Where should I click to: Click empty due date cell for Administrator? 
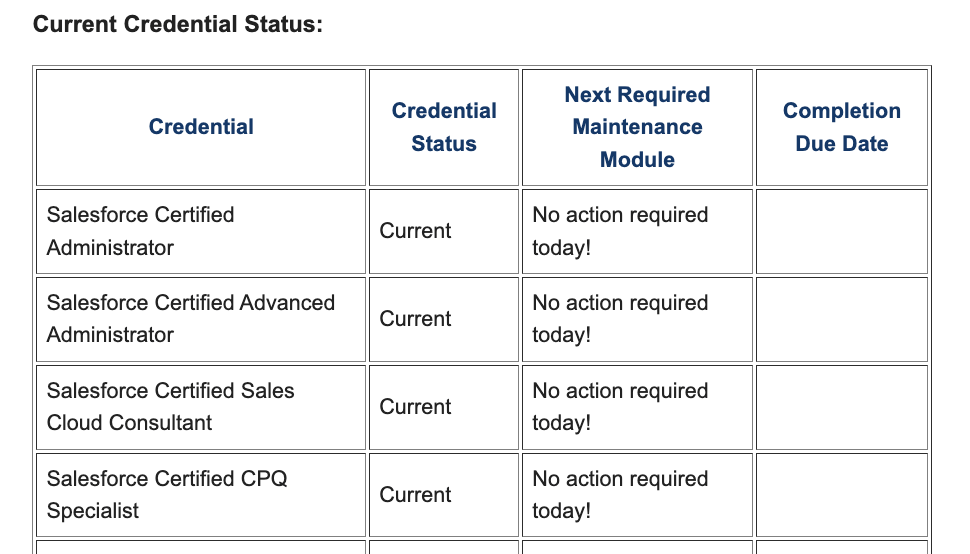tap(841, 231)
